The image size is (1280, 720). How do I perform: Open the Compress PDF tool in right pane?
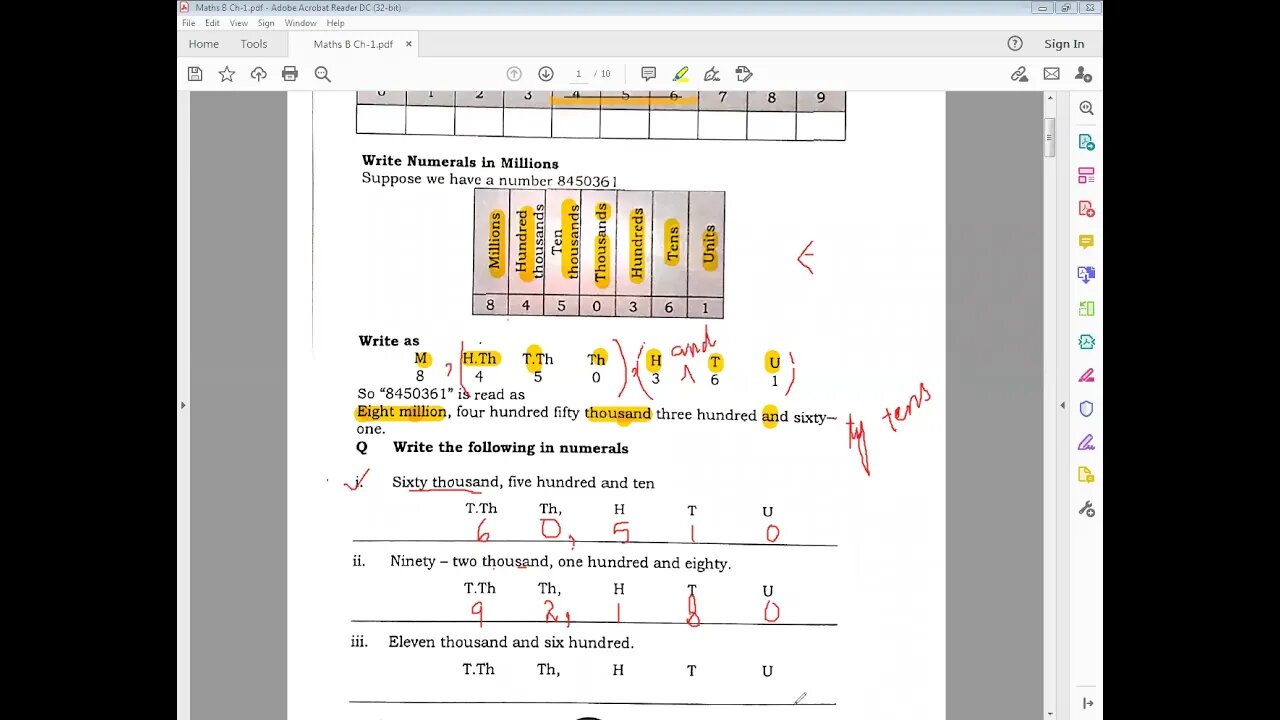[x=1087, y=309]
